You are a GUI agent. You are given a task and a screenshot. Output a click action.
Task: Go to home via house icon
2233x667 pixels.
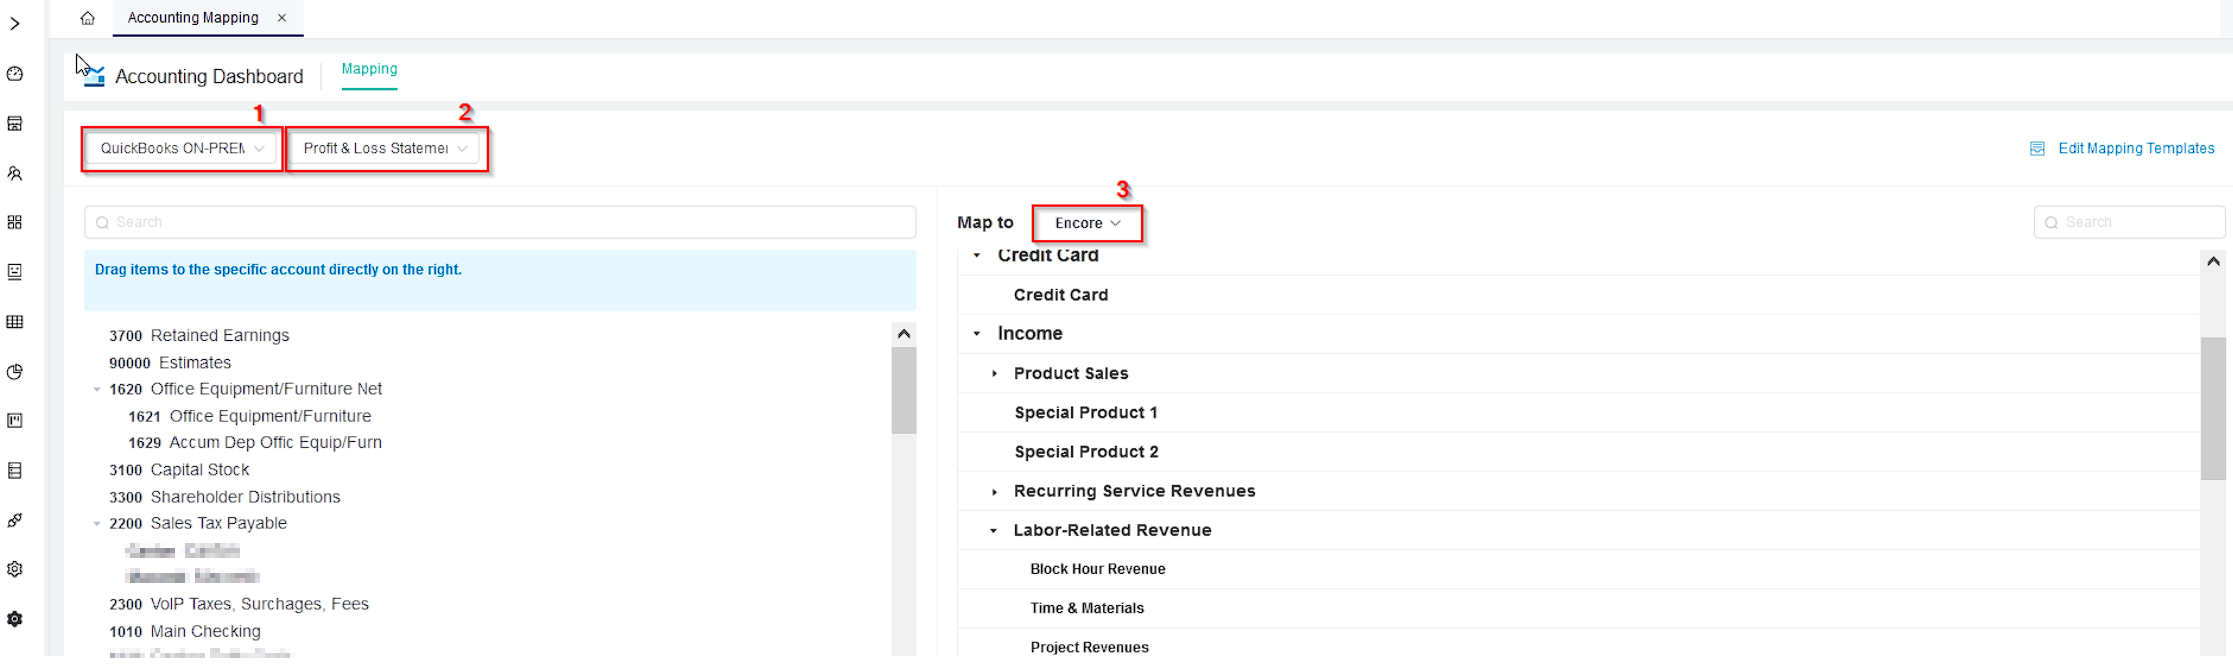[x=88, y=18]
